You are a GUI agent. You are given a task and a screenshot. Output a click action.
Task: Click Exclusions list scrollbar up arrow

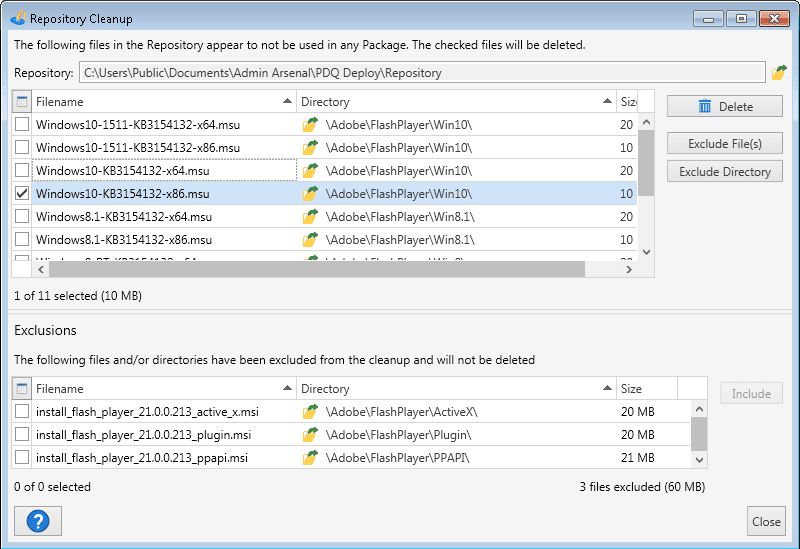pos(699,409)
